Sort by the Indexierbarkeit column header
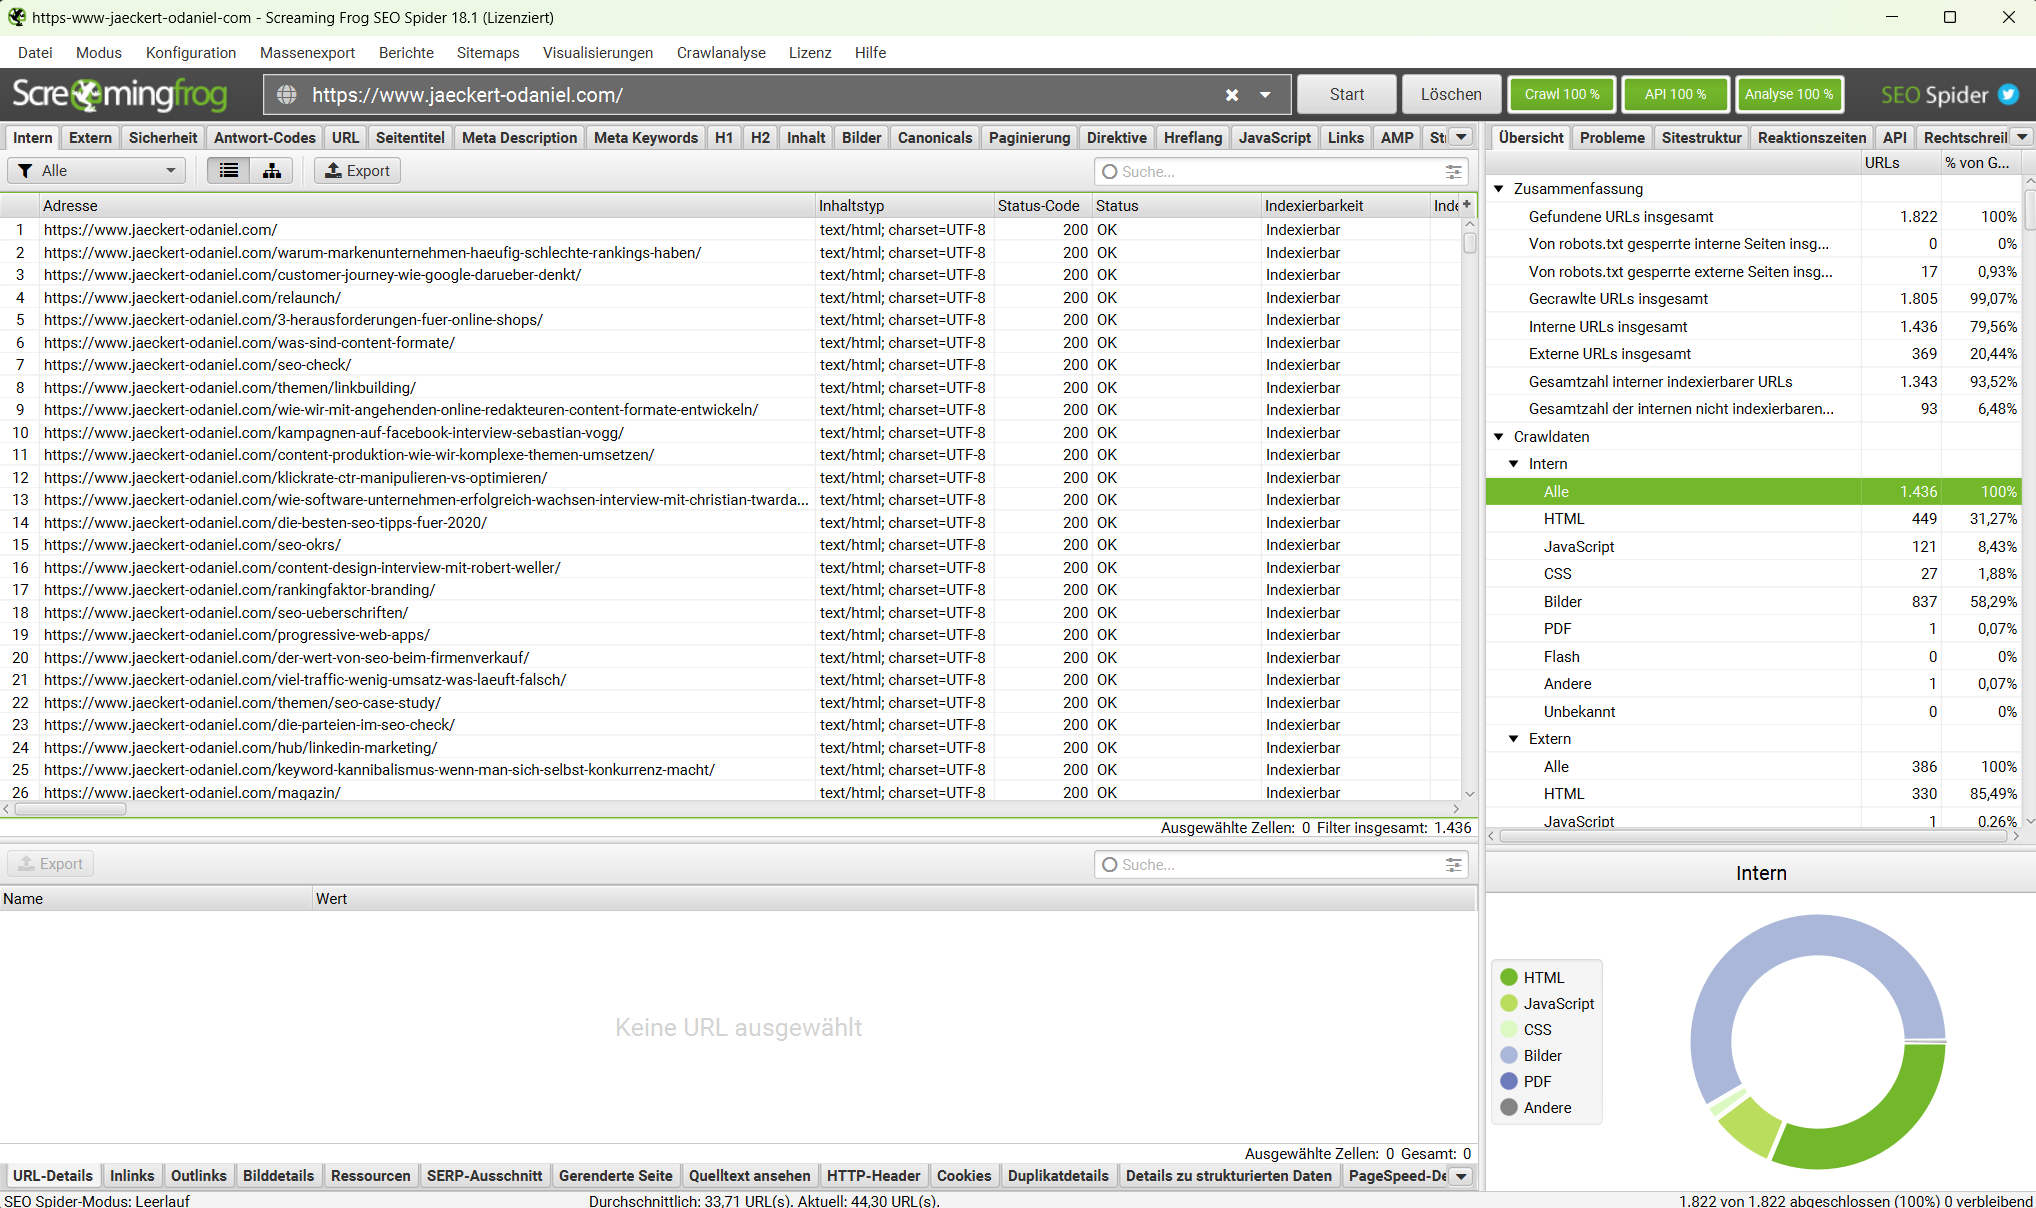The width and height of the screenshot is (2036, 1208). point(1345,206)
